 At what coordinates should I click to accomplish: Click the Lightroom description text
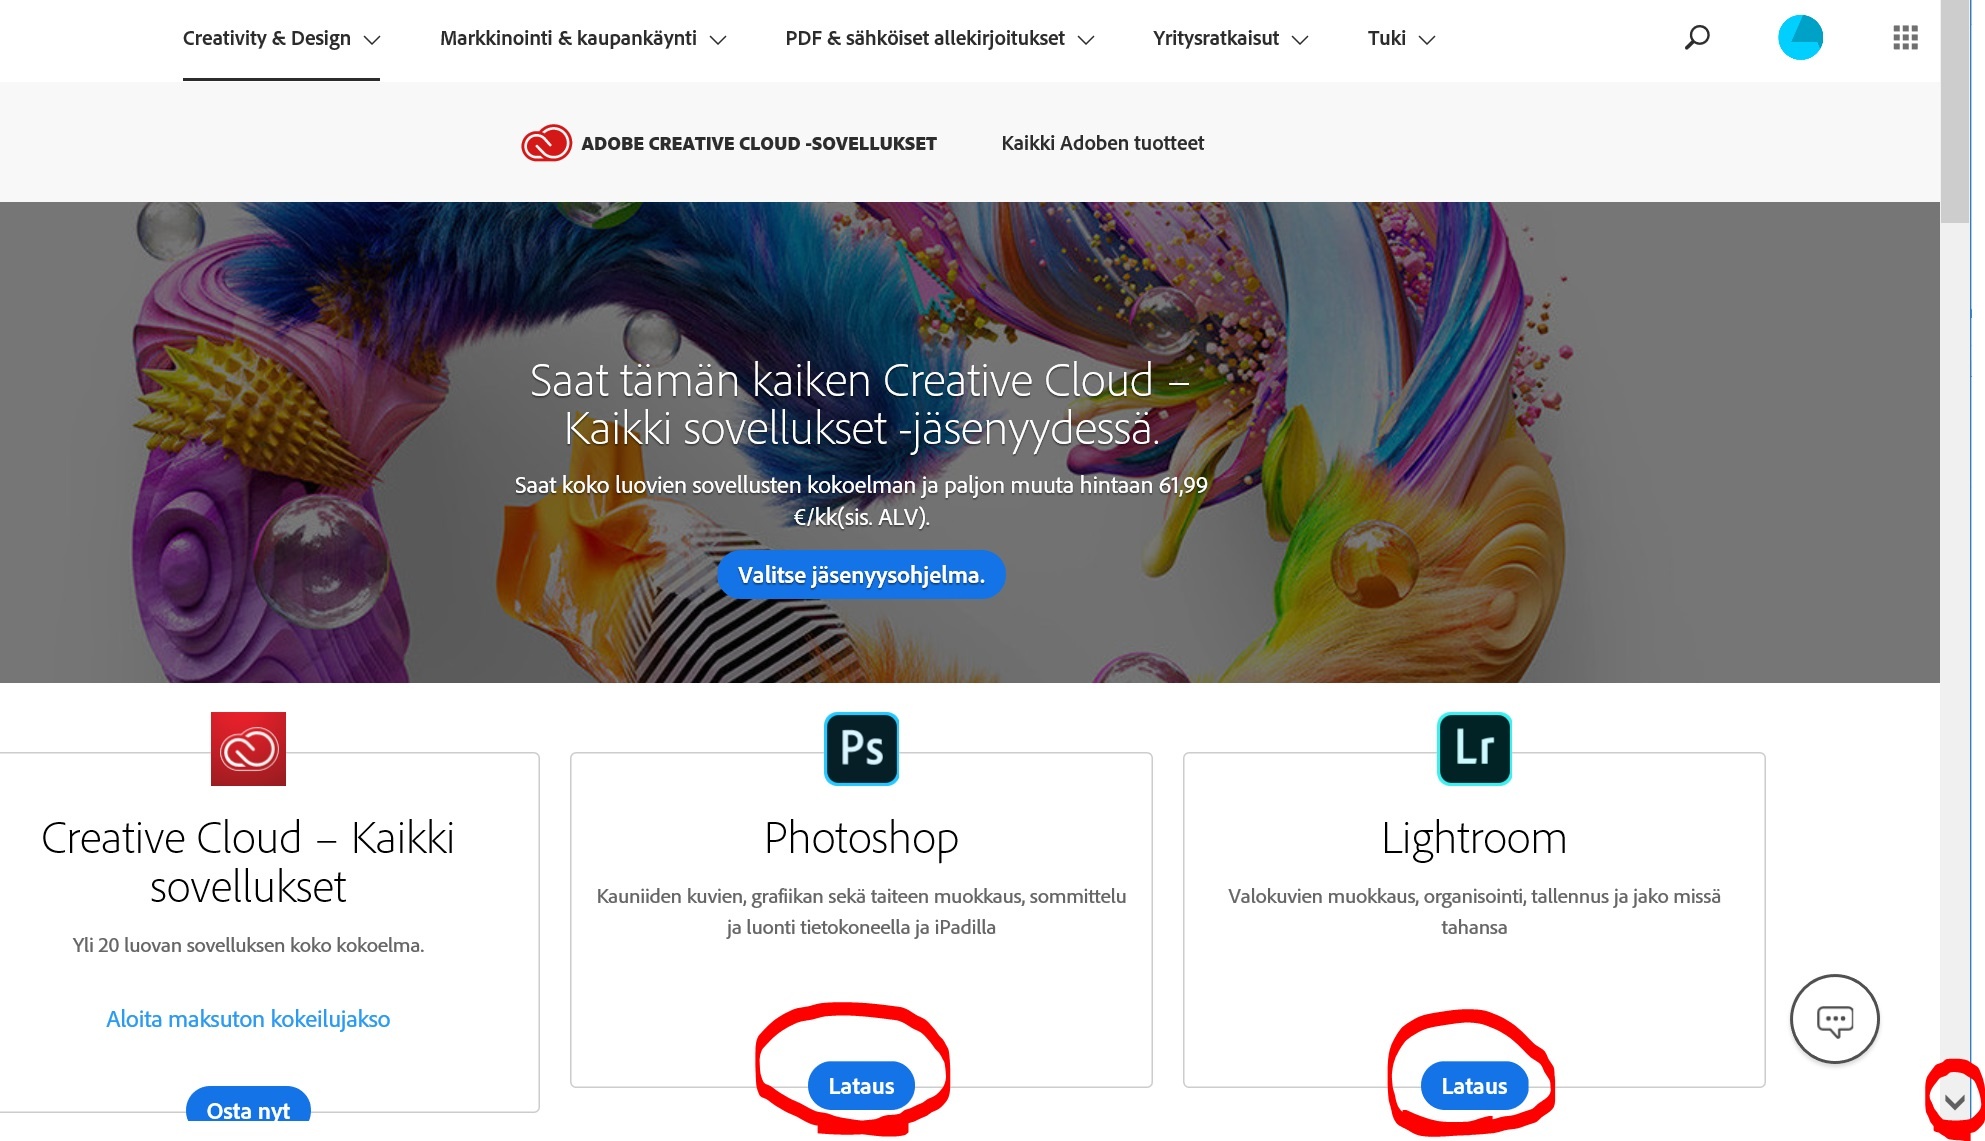click(x=1474, y=911)
